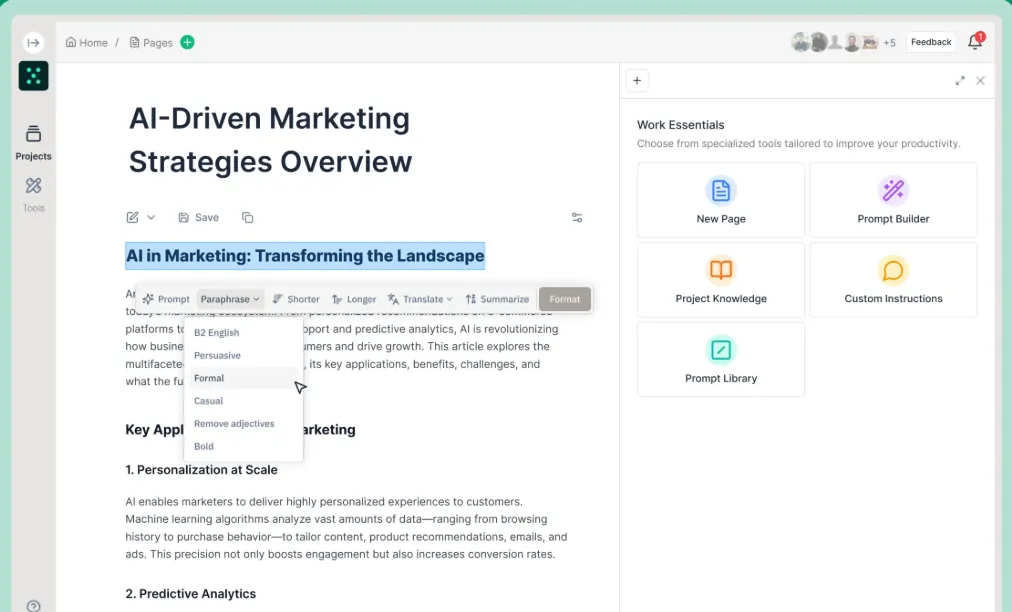Close the Work Essentials panel
The width and height of the screenshot is (1012, 612).
(x=980, y=81)
